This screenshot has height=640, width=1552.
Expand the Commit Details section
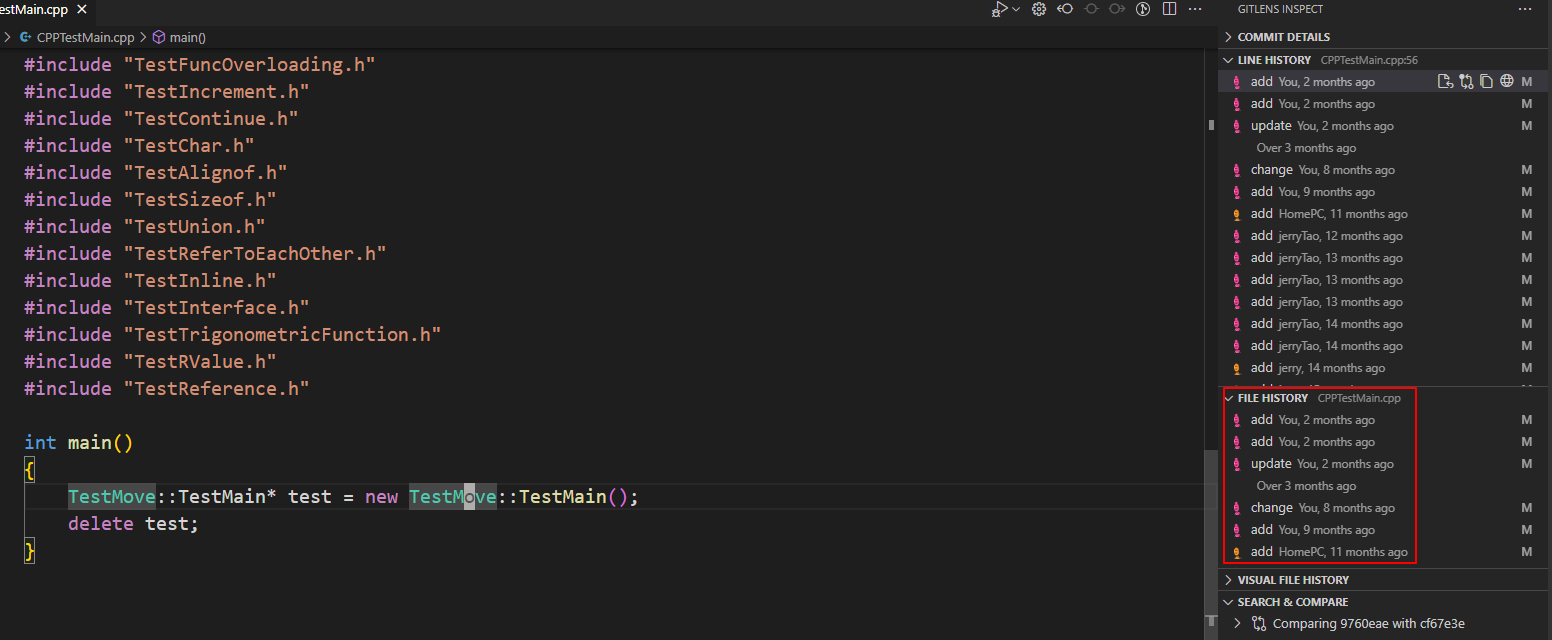tap(1228, 36)
